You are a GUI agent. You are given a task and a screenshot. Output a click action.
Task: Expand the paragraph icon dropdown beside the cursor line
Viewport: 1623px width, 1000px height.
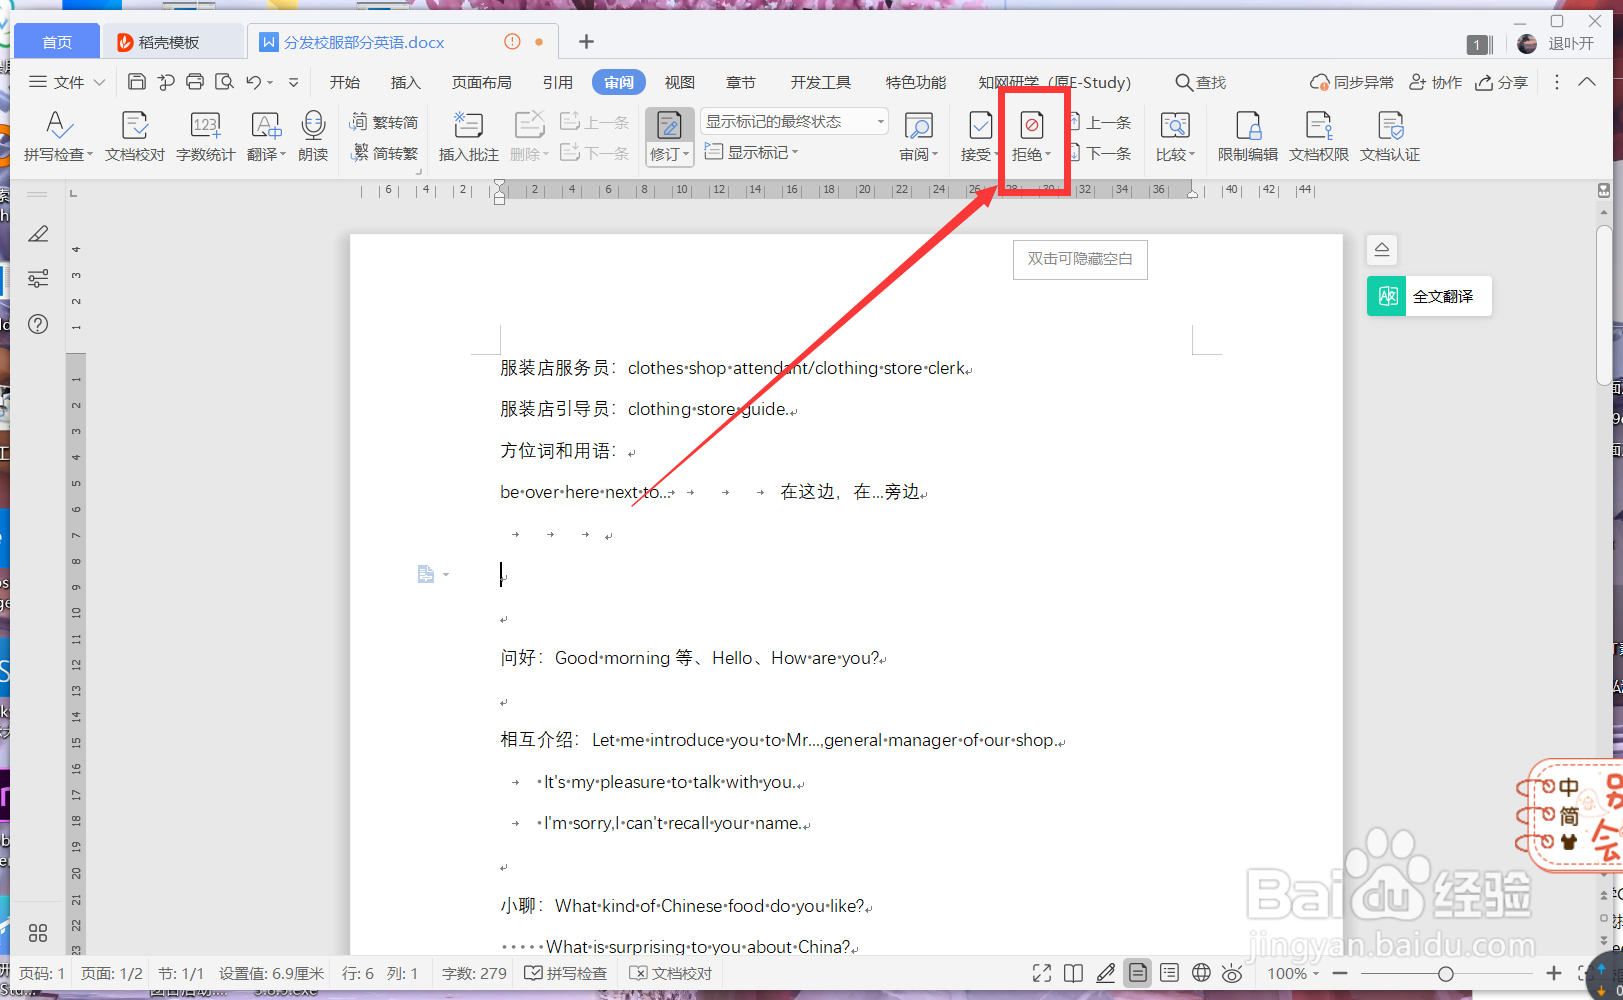[x=446, y=574]
